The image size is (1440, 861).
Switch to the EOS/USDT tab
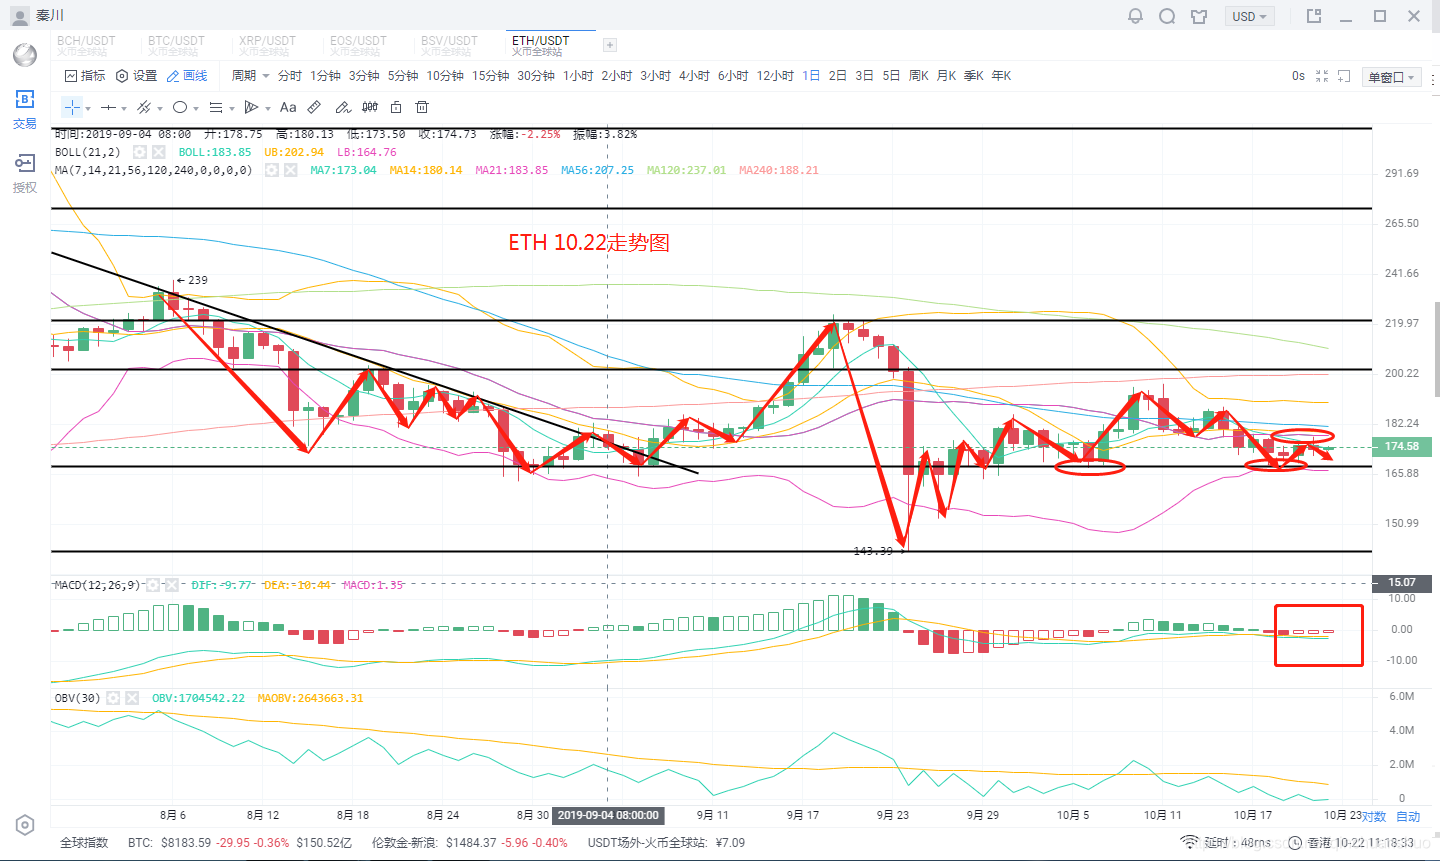[359, 45]
